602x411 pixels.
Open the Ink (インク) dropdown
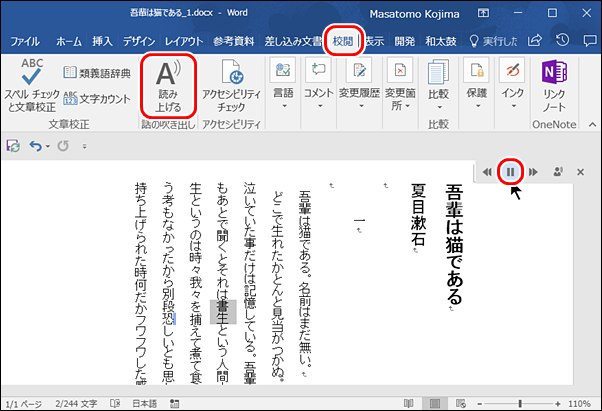pyautogui.click(x=512, y=83)
